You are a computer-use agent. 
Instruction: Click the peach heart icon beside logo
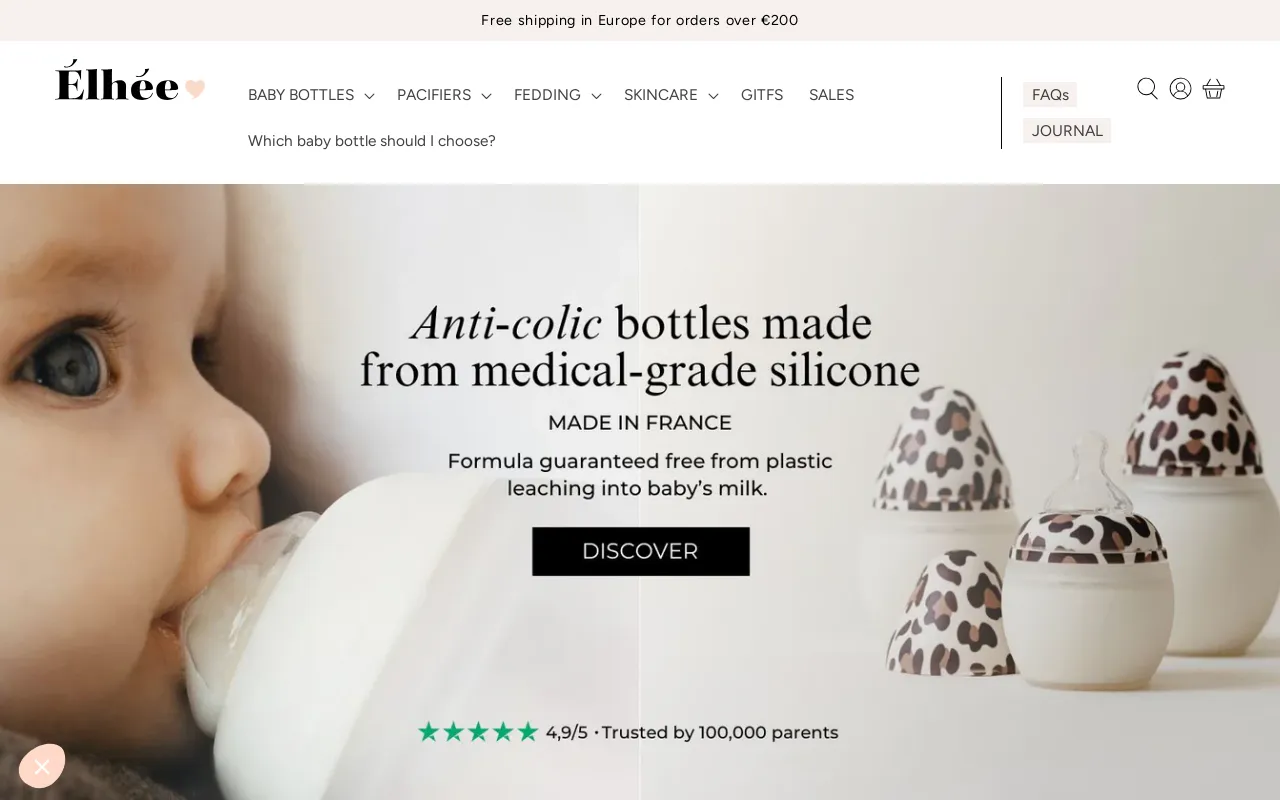[x=195, y=89]
